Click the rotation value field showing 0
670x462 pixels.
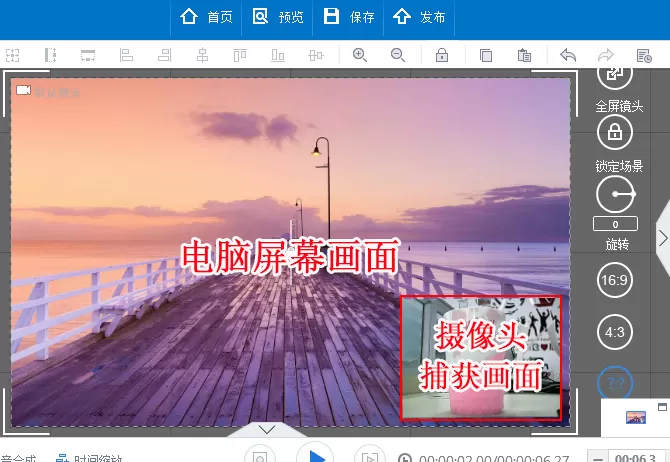(x=615, y=224)
